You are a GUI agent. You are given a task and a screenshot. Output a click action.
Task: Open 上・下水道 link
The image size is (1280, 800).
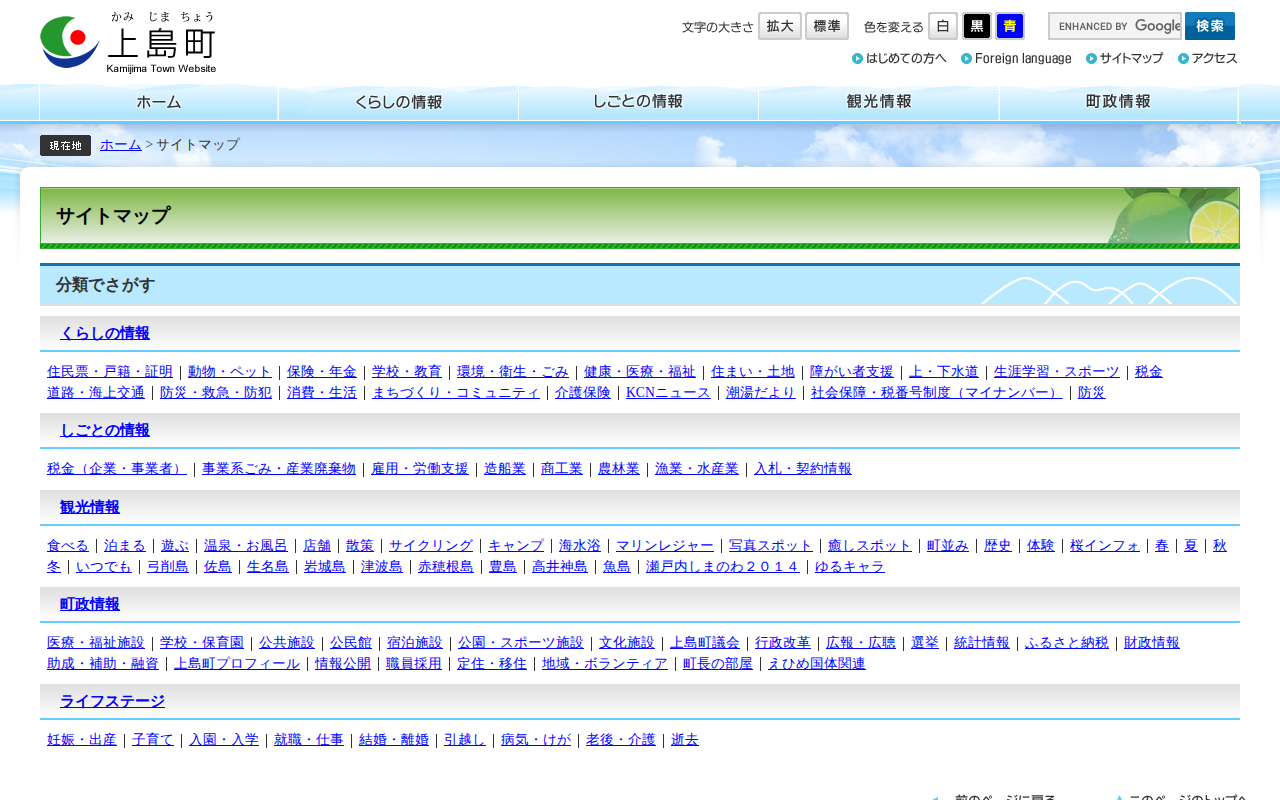pyautogui.click(x=944, y=372)
